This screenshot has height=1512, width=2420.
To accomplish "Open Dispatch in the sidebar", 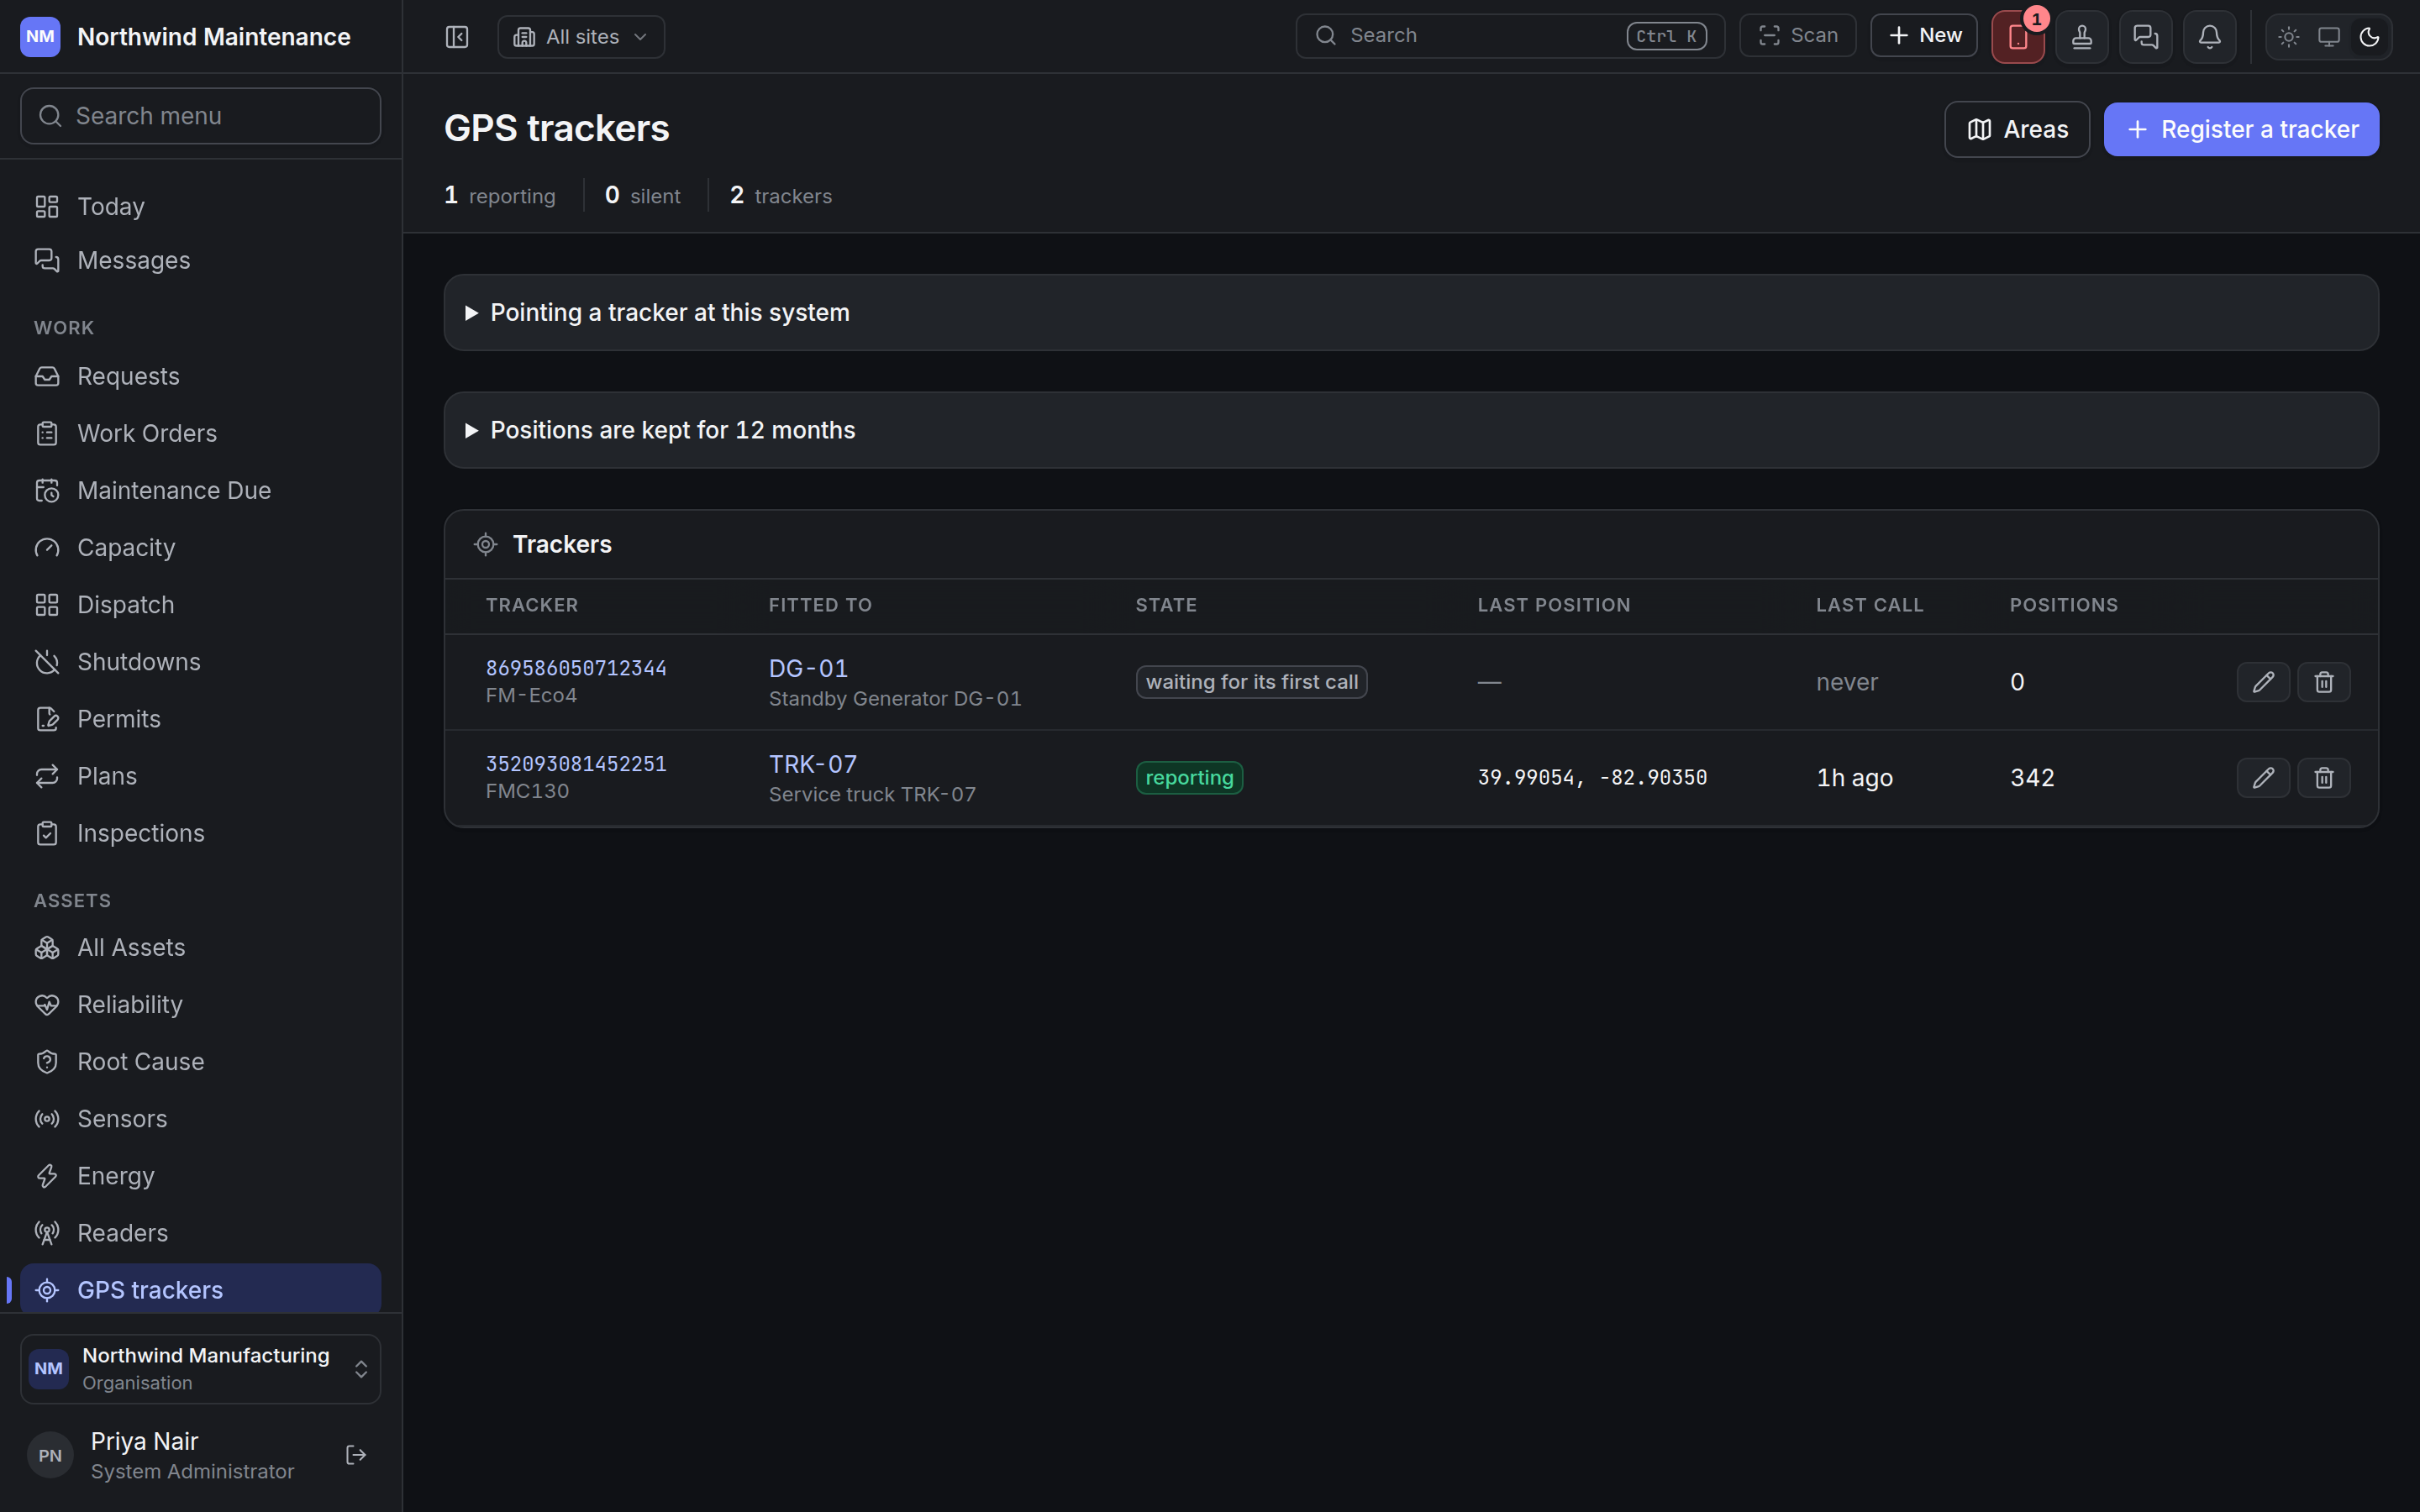I will point(201,605).
